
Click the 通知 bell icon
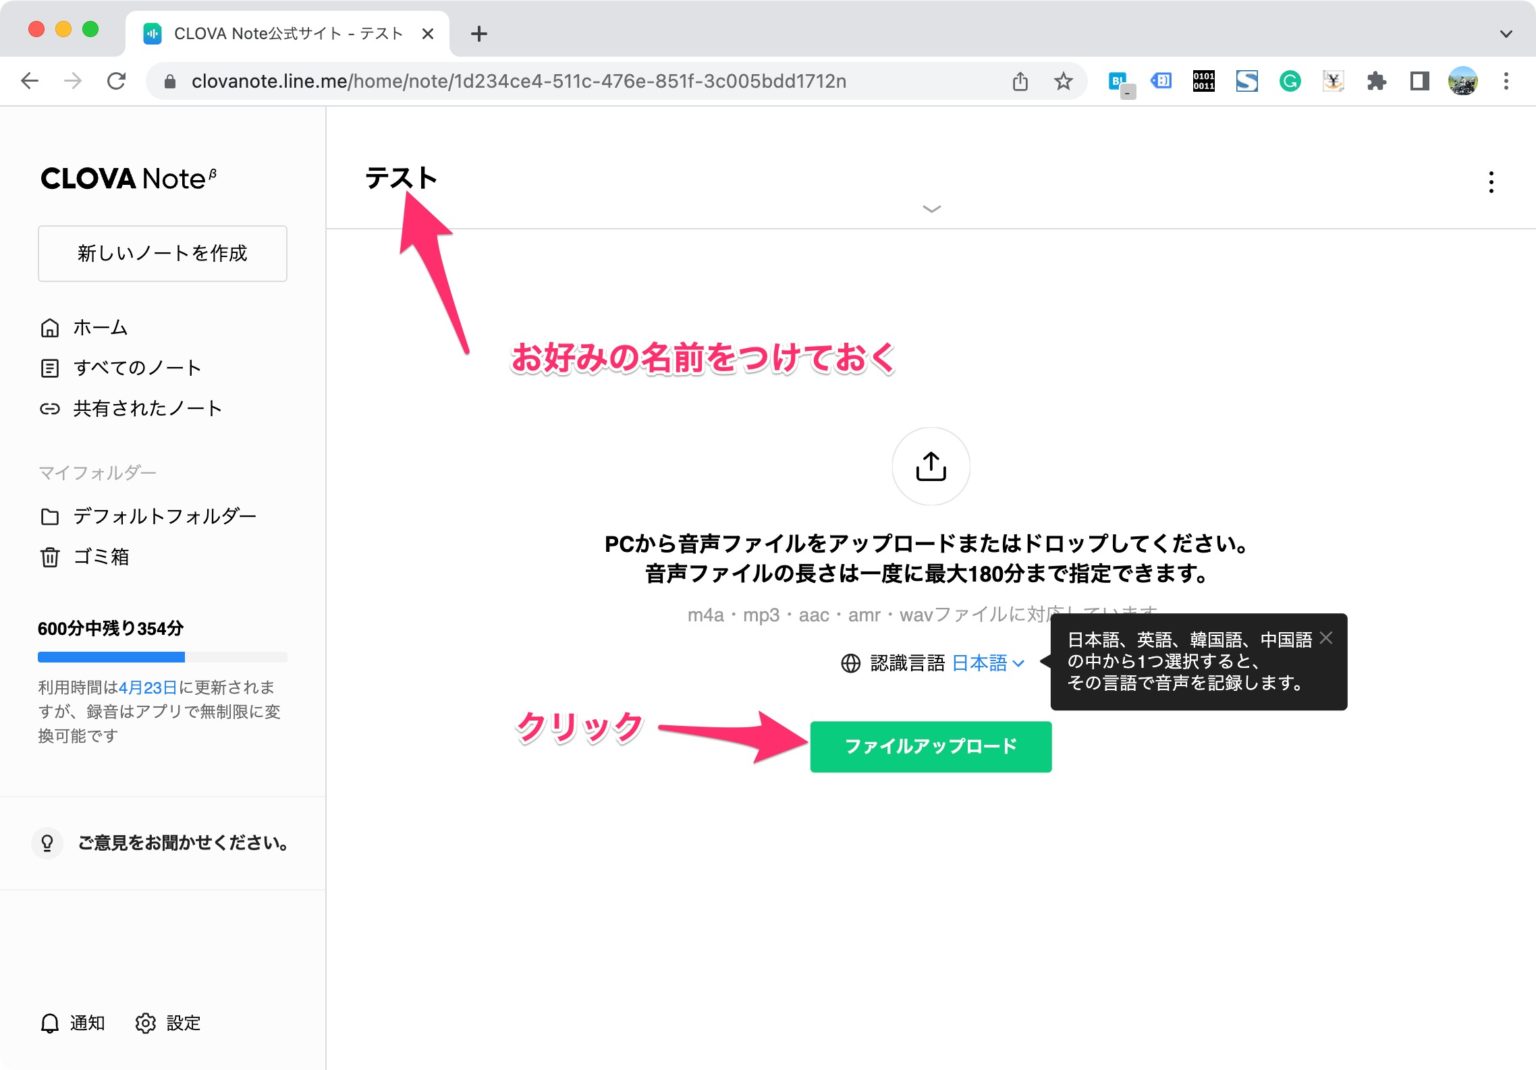tap(48, 1023)
